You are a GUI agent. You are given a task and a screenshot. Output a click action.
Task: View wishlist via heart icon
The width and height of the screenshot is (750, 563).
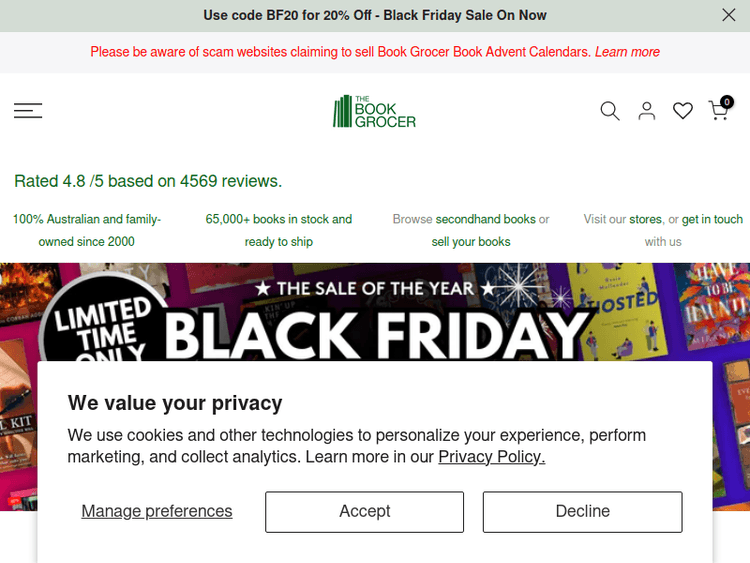pyautogui.click(x=683, y=111)
